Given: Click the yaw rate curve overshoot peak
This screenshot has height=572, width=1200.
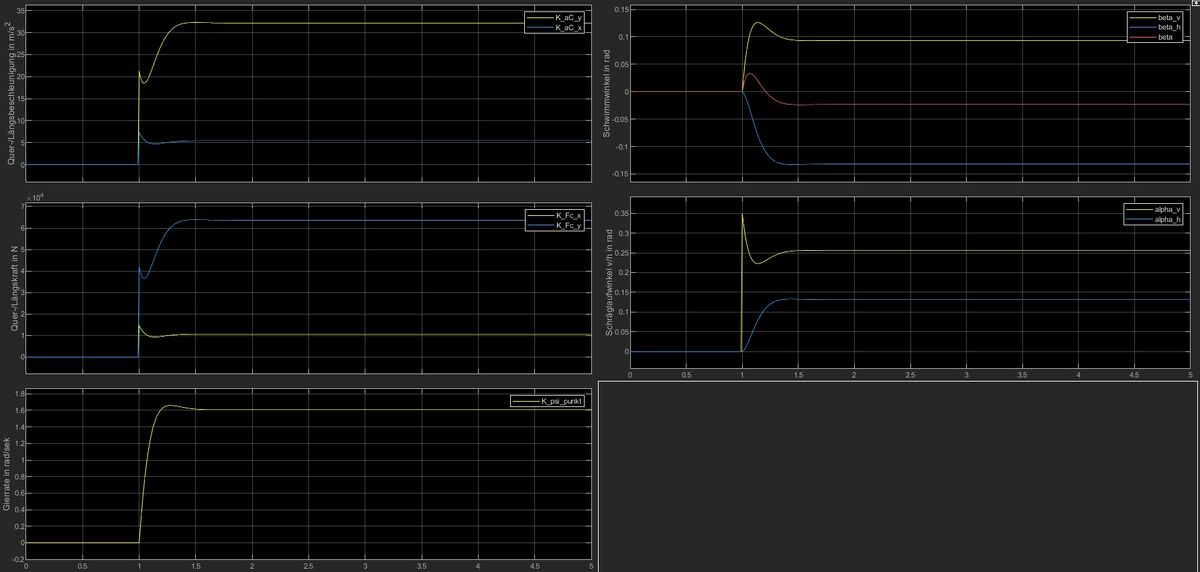Looking at the screenshot, I should [169, 406].
